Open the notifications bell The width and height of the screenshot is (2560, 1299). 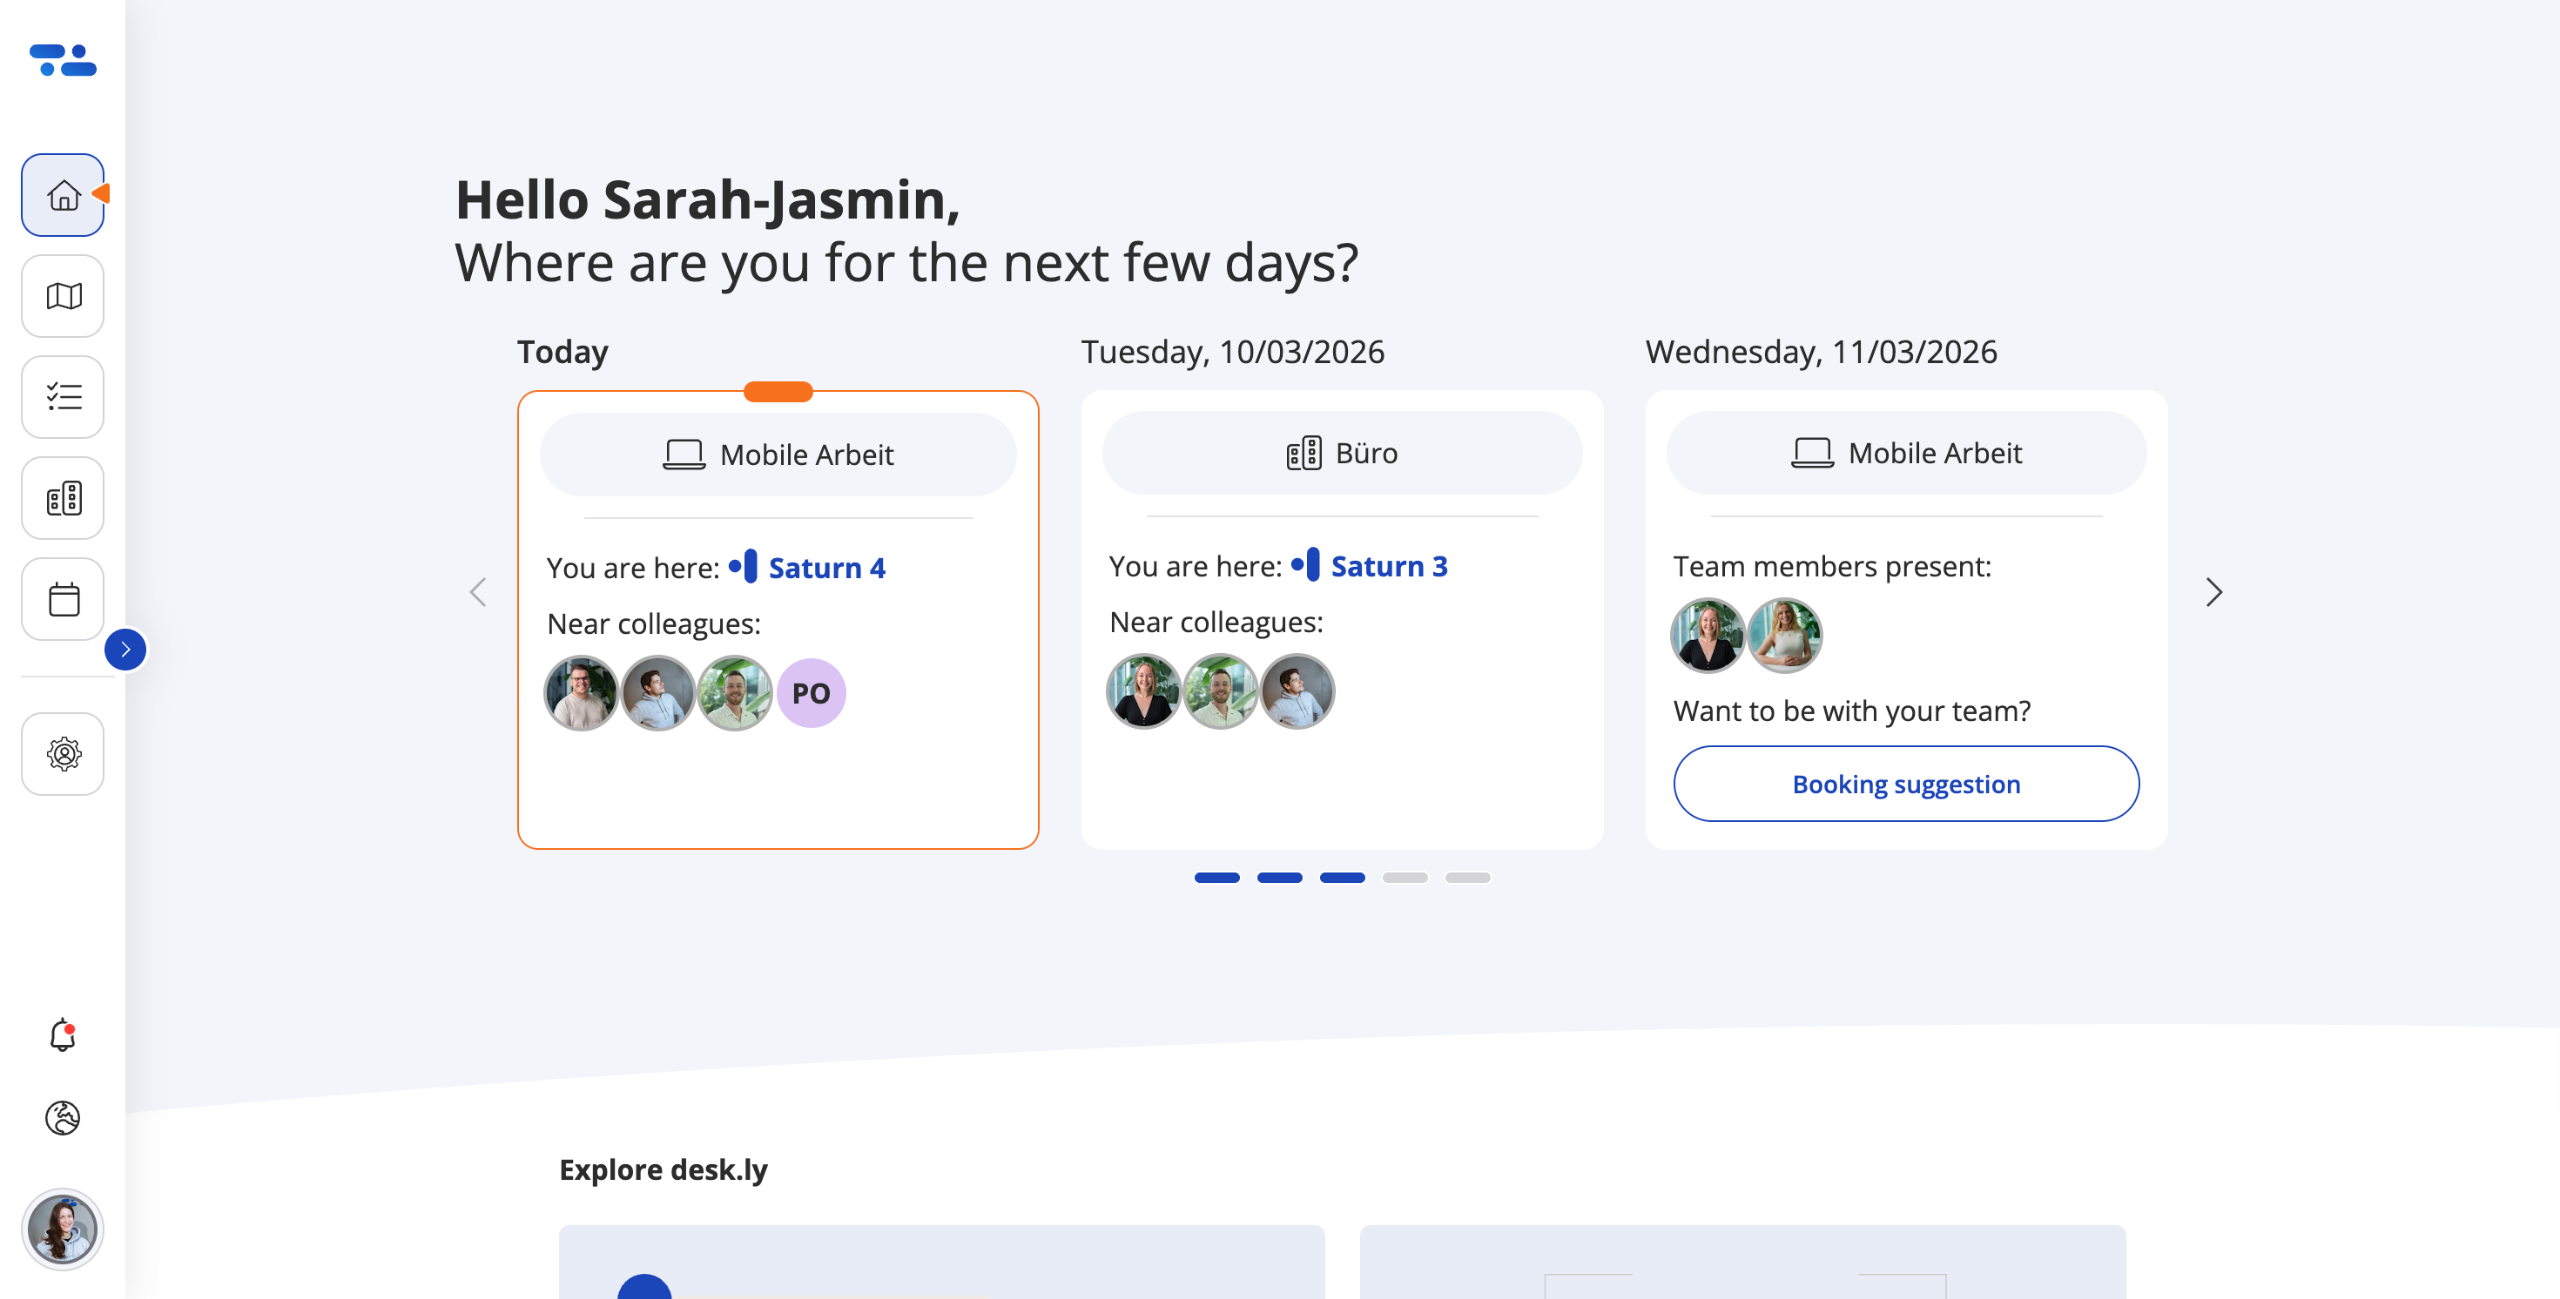[x=63, y=1035]
